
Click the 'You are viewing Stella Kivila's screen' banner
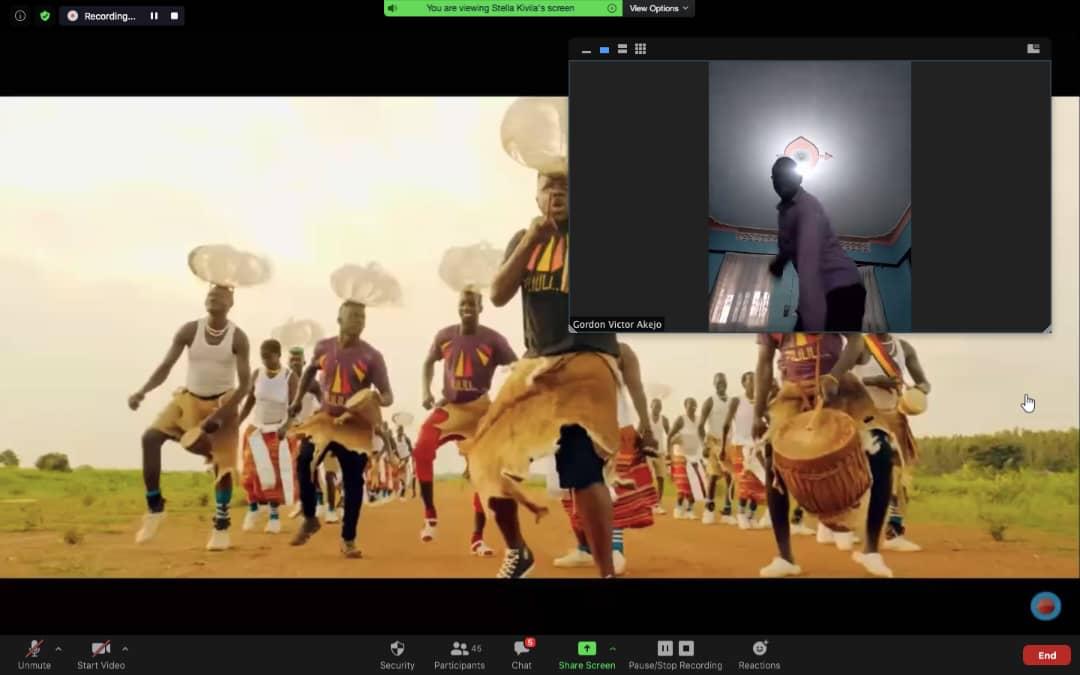coord(500,8)
